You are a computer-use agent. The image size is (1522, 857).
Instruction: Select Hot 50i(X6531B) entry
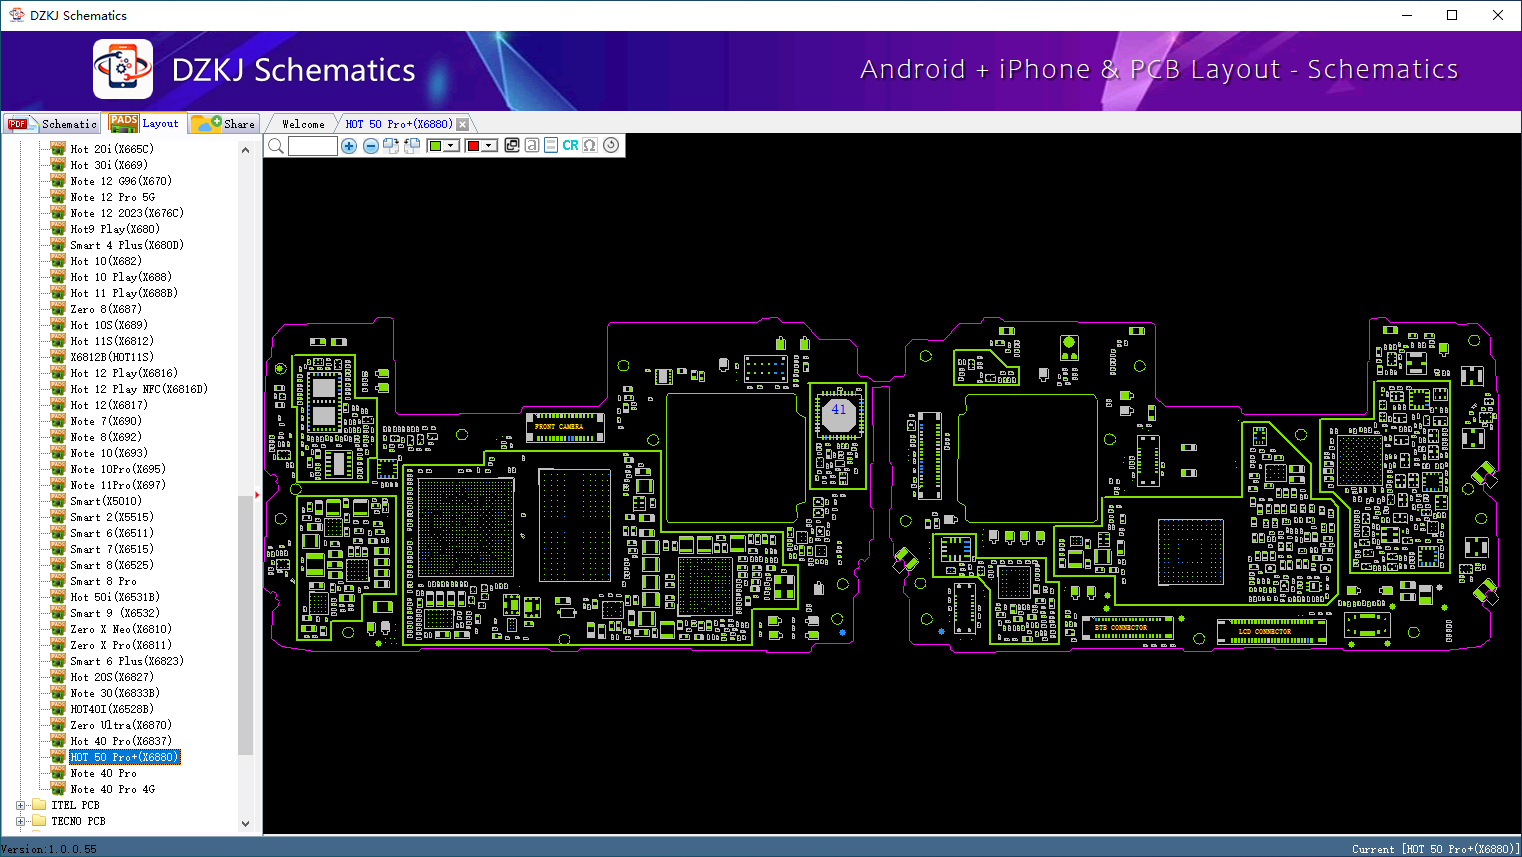[x=115, y=597]
